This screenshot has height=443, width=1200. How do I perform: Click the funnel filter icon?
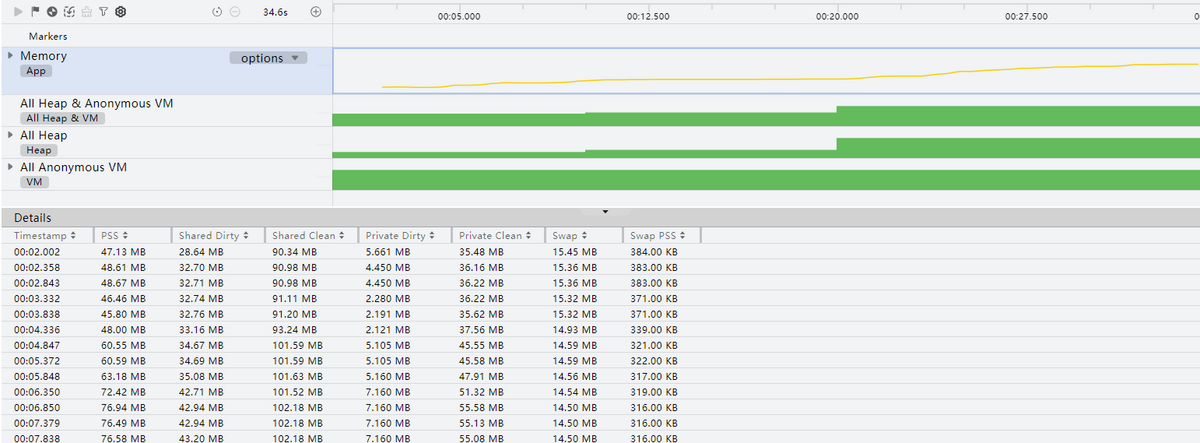(102, 12)
